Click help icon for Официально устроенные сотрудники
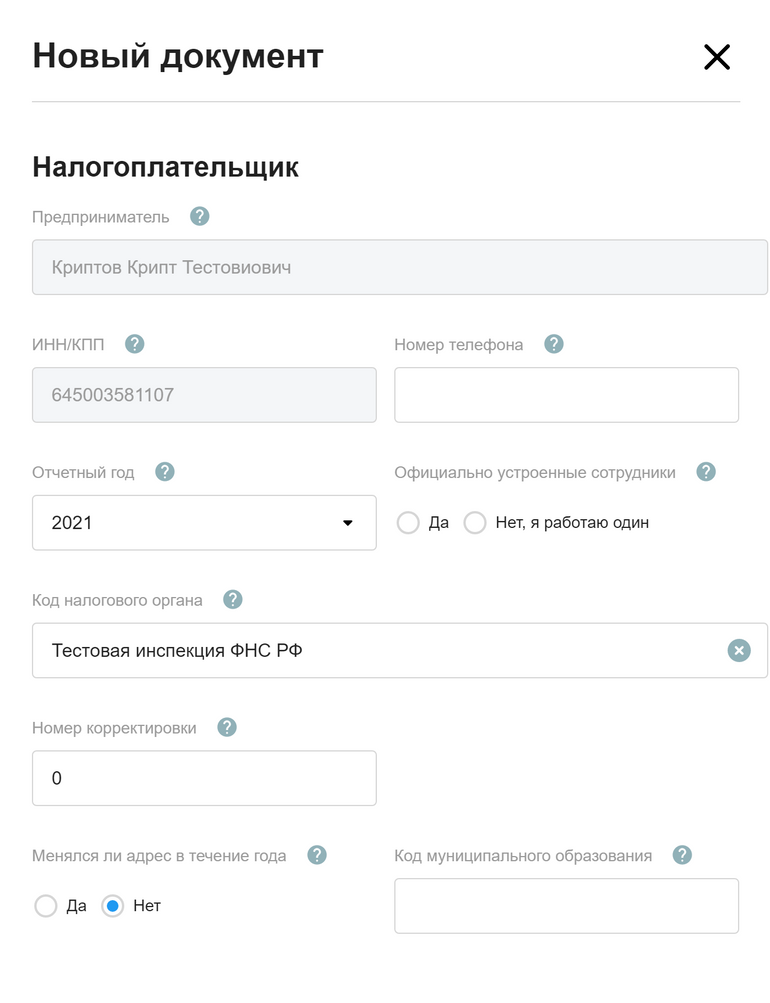Screen dimensions: 770x1003 [706, 472]
